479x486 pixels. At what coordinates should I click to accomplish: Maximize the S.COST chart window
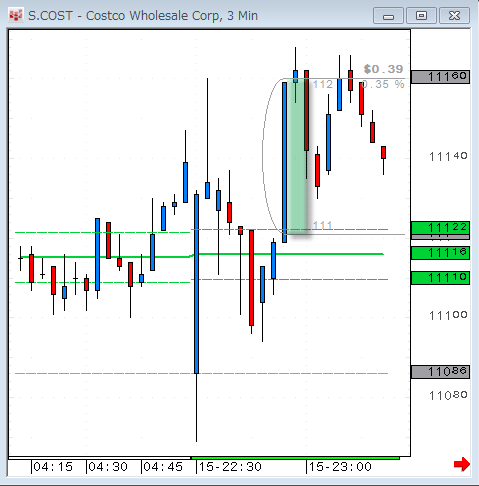point(421,16)
